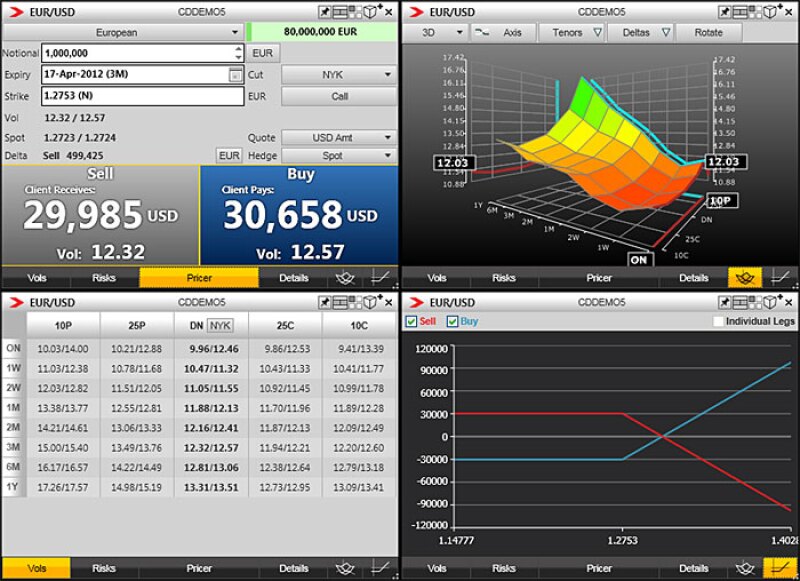Enable the Individual Legs checkbox
This screenshot has height=581, width=800.
(x=717, y=321)
